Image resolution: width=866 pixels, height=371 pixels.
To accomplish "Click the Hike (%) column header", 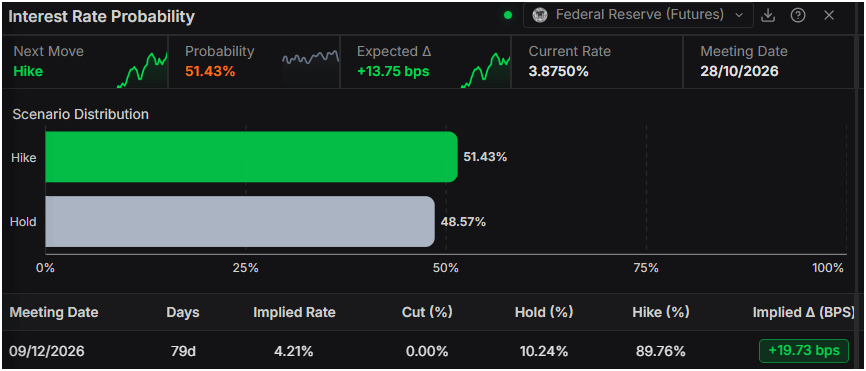I will (x=661, y=312).
